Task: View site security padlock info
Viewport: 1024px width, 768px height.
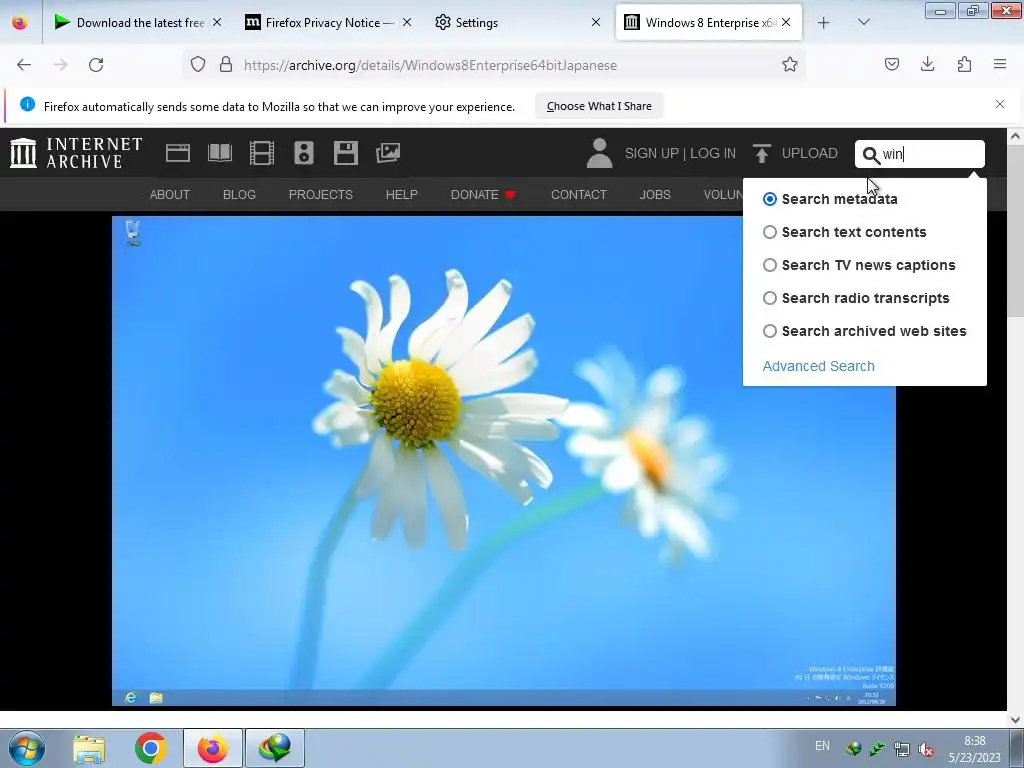Action: tap(226, 65)
